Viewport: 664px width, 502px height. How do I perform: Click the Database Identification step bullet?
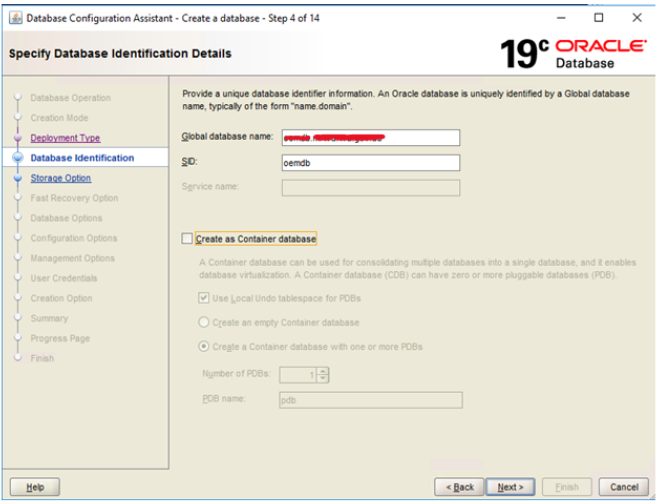17,158
